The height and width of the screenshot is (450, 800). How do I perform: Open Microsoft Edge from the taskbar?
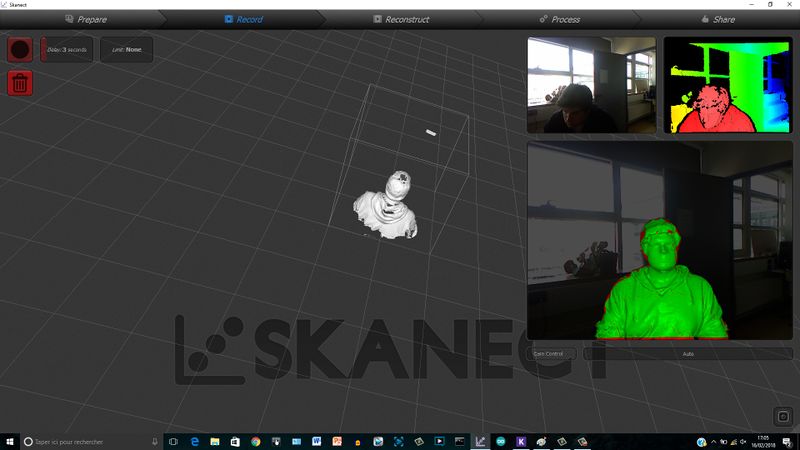point(194,441)
